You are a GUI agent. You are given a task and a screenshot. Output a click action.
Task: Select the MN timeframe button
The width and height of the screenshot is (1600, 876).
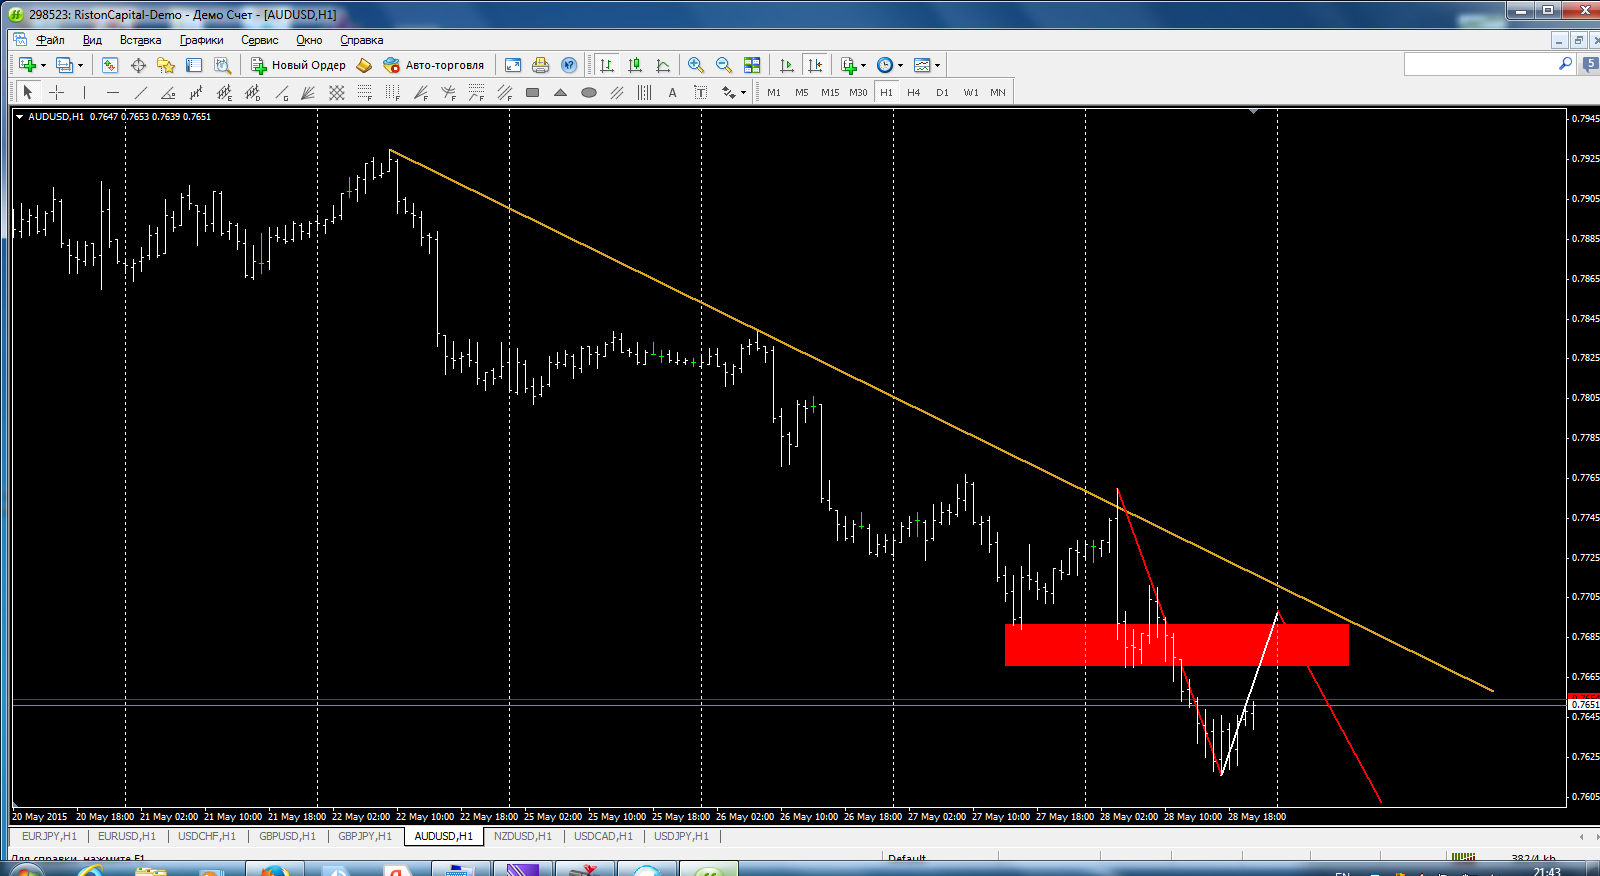pos(998,93)
